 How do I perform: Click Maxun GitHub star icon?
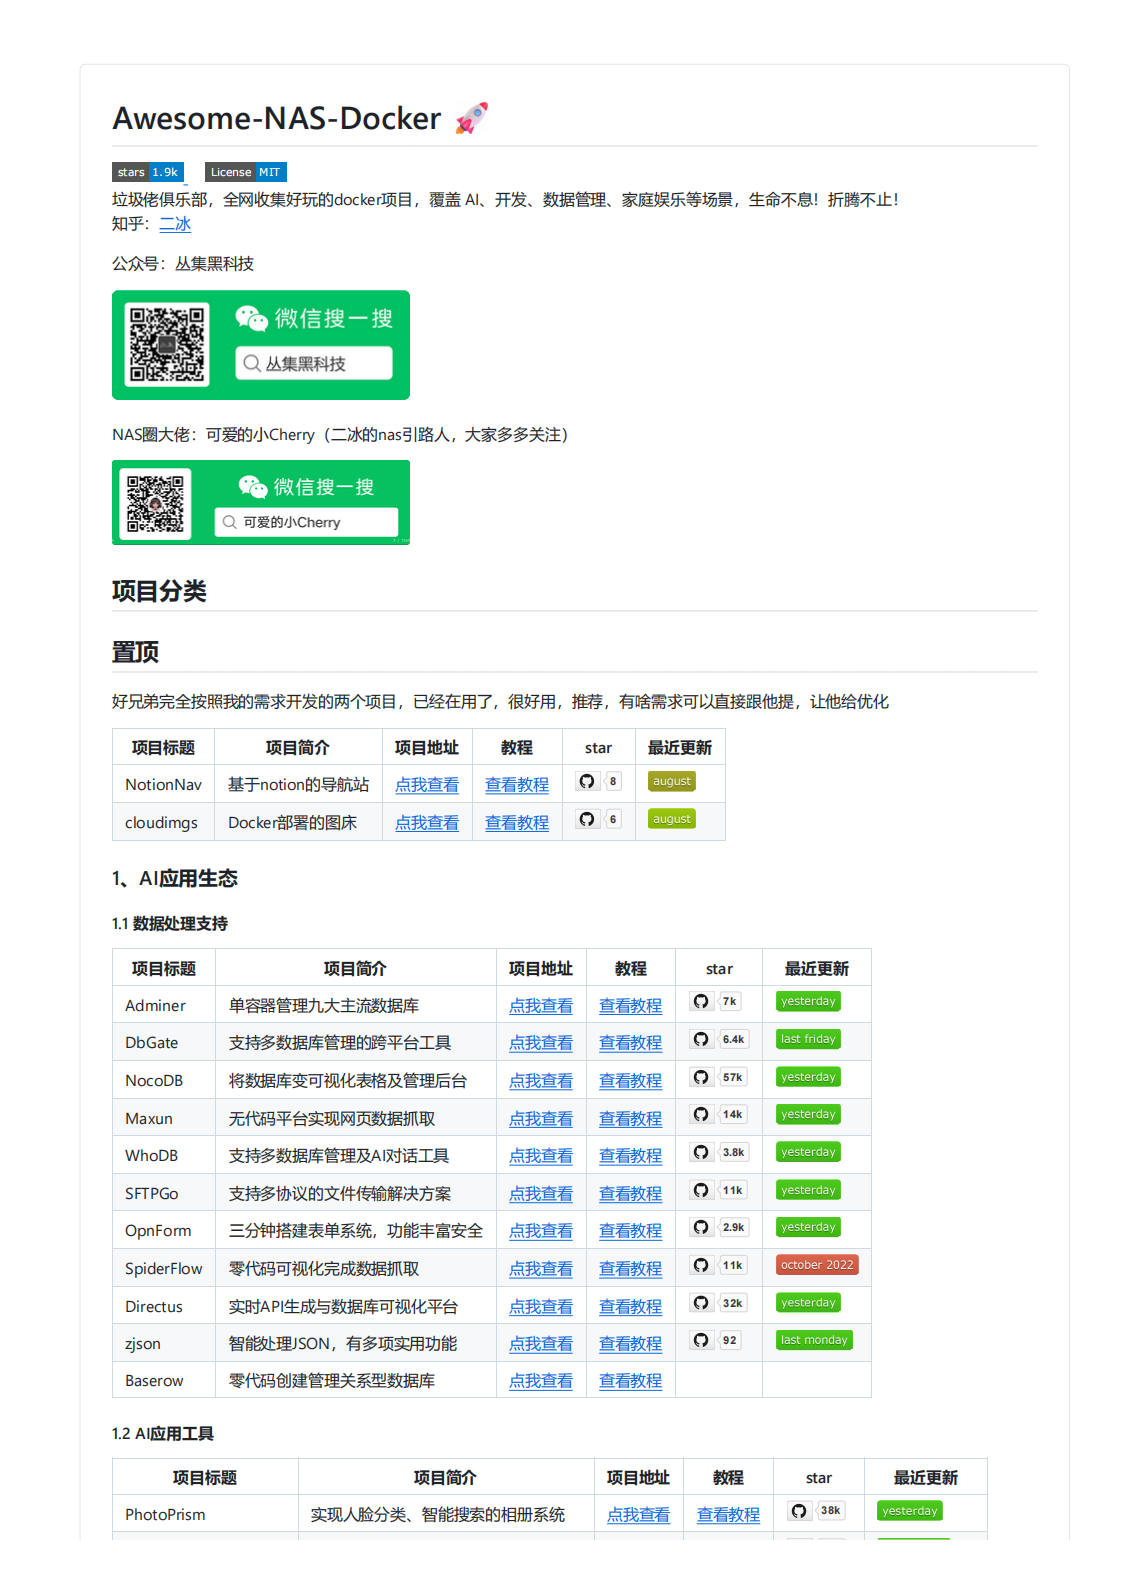701,1114
